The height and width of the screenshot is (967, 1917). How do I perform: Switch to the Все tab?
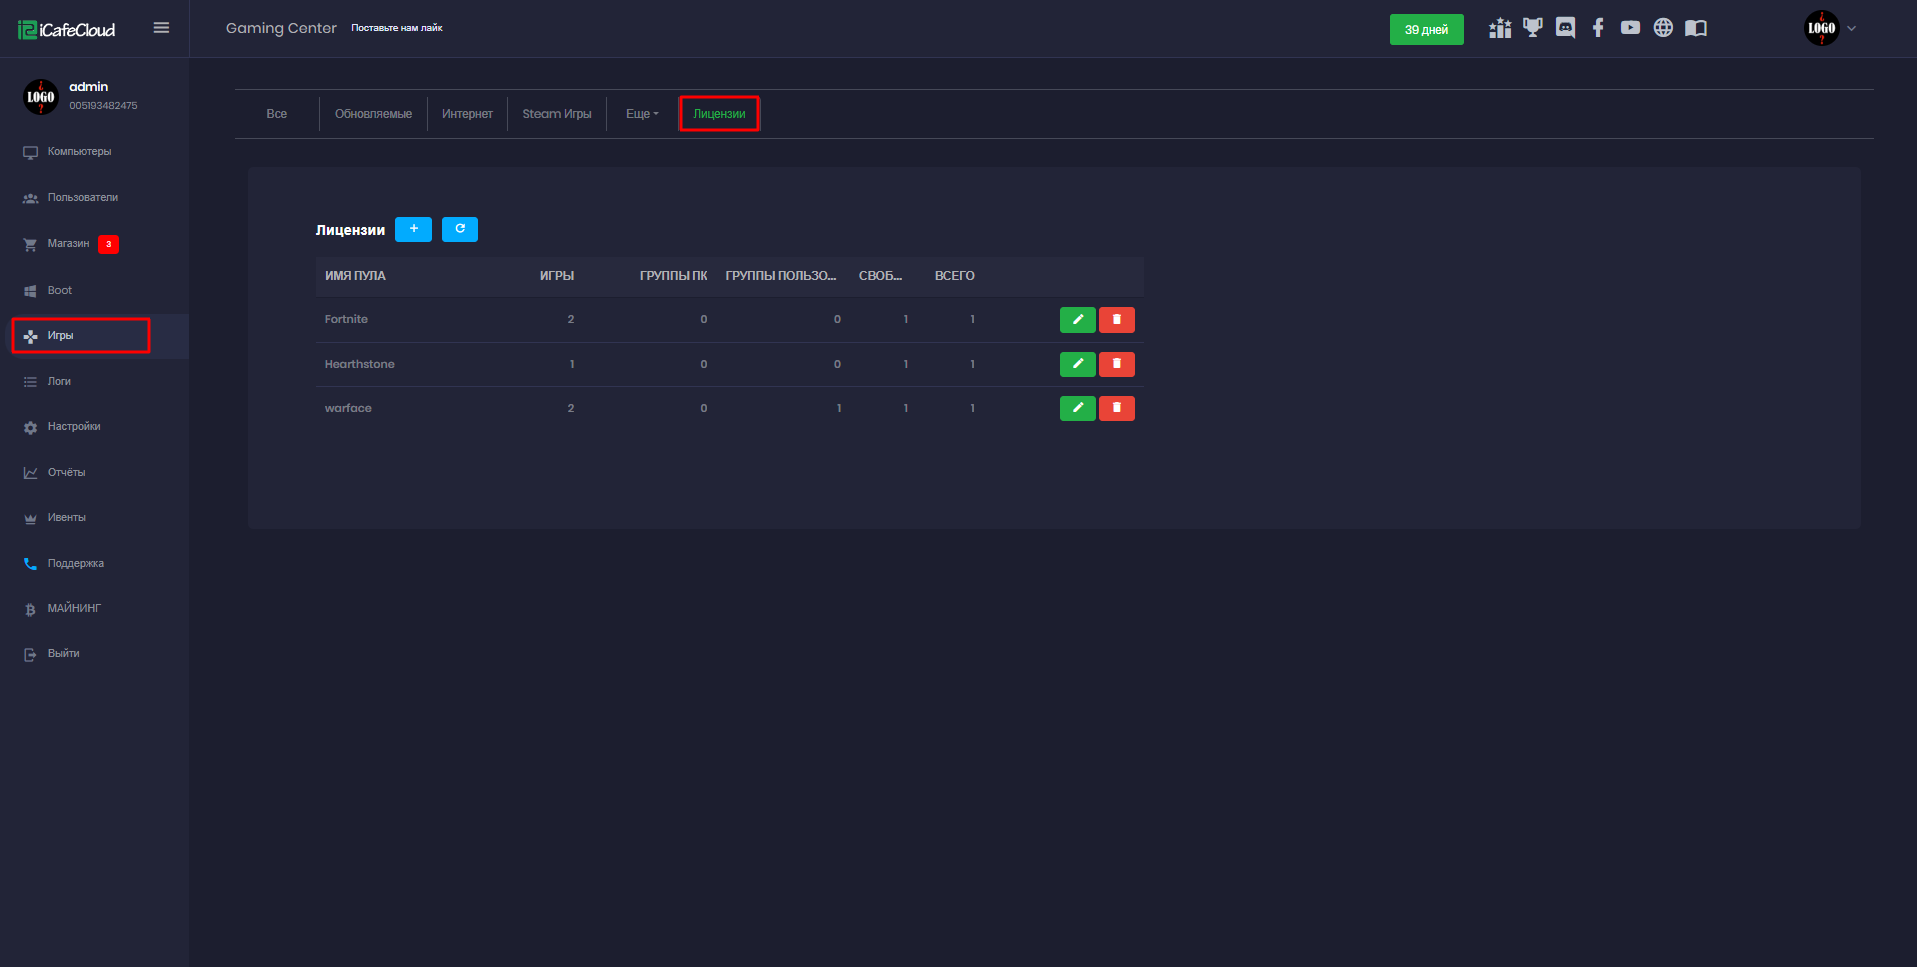[x=277, y=114]
